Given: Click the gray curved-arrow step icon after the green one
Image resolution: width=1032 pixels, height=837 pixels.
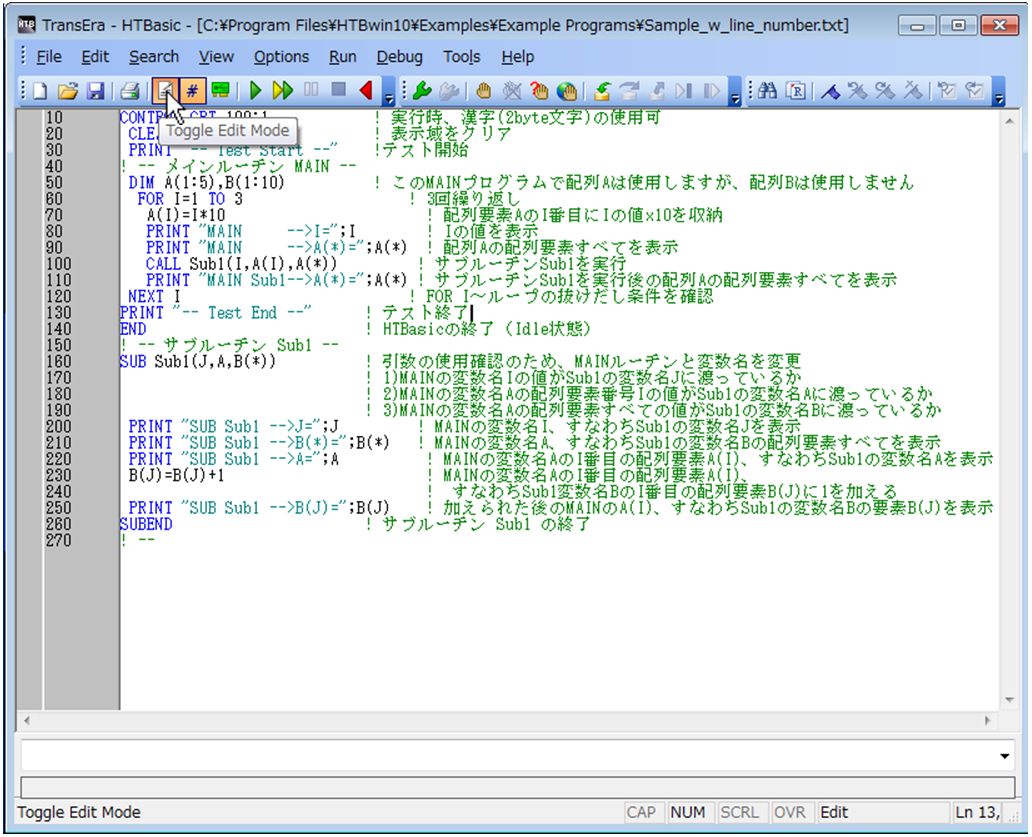Looking at the screenshot, I should pos(630,91).
